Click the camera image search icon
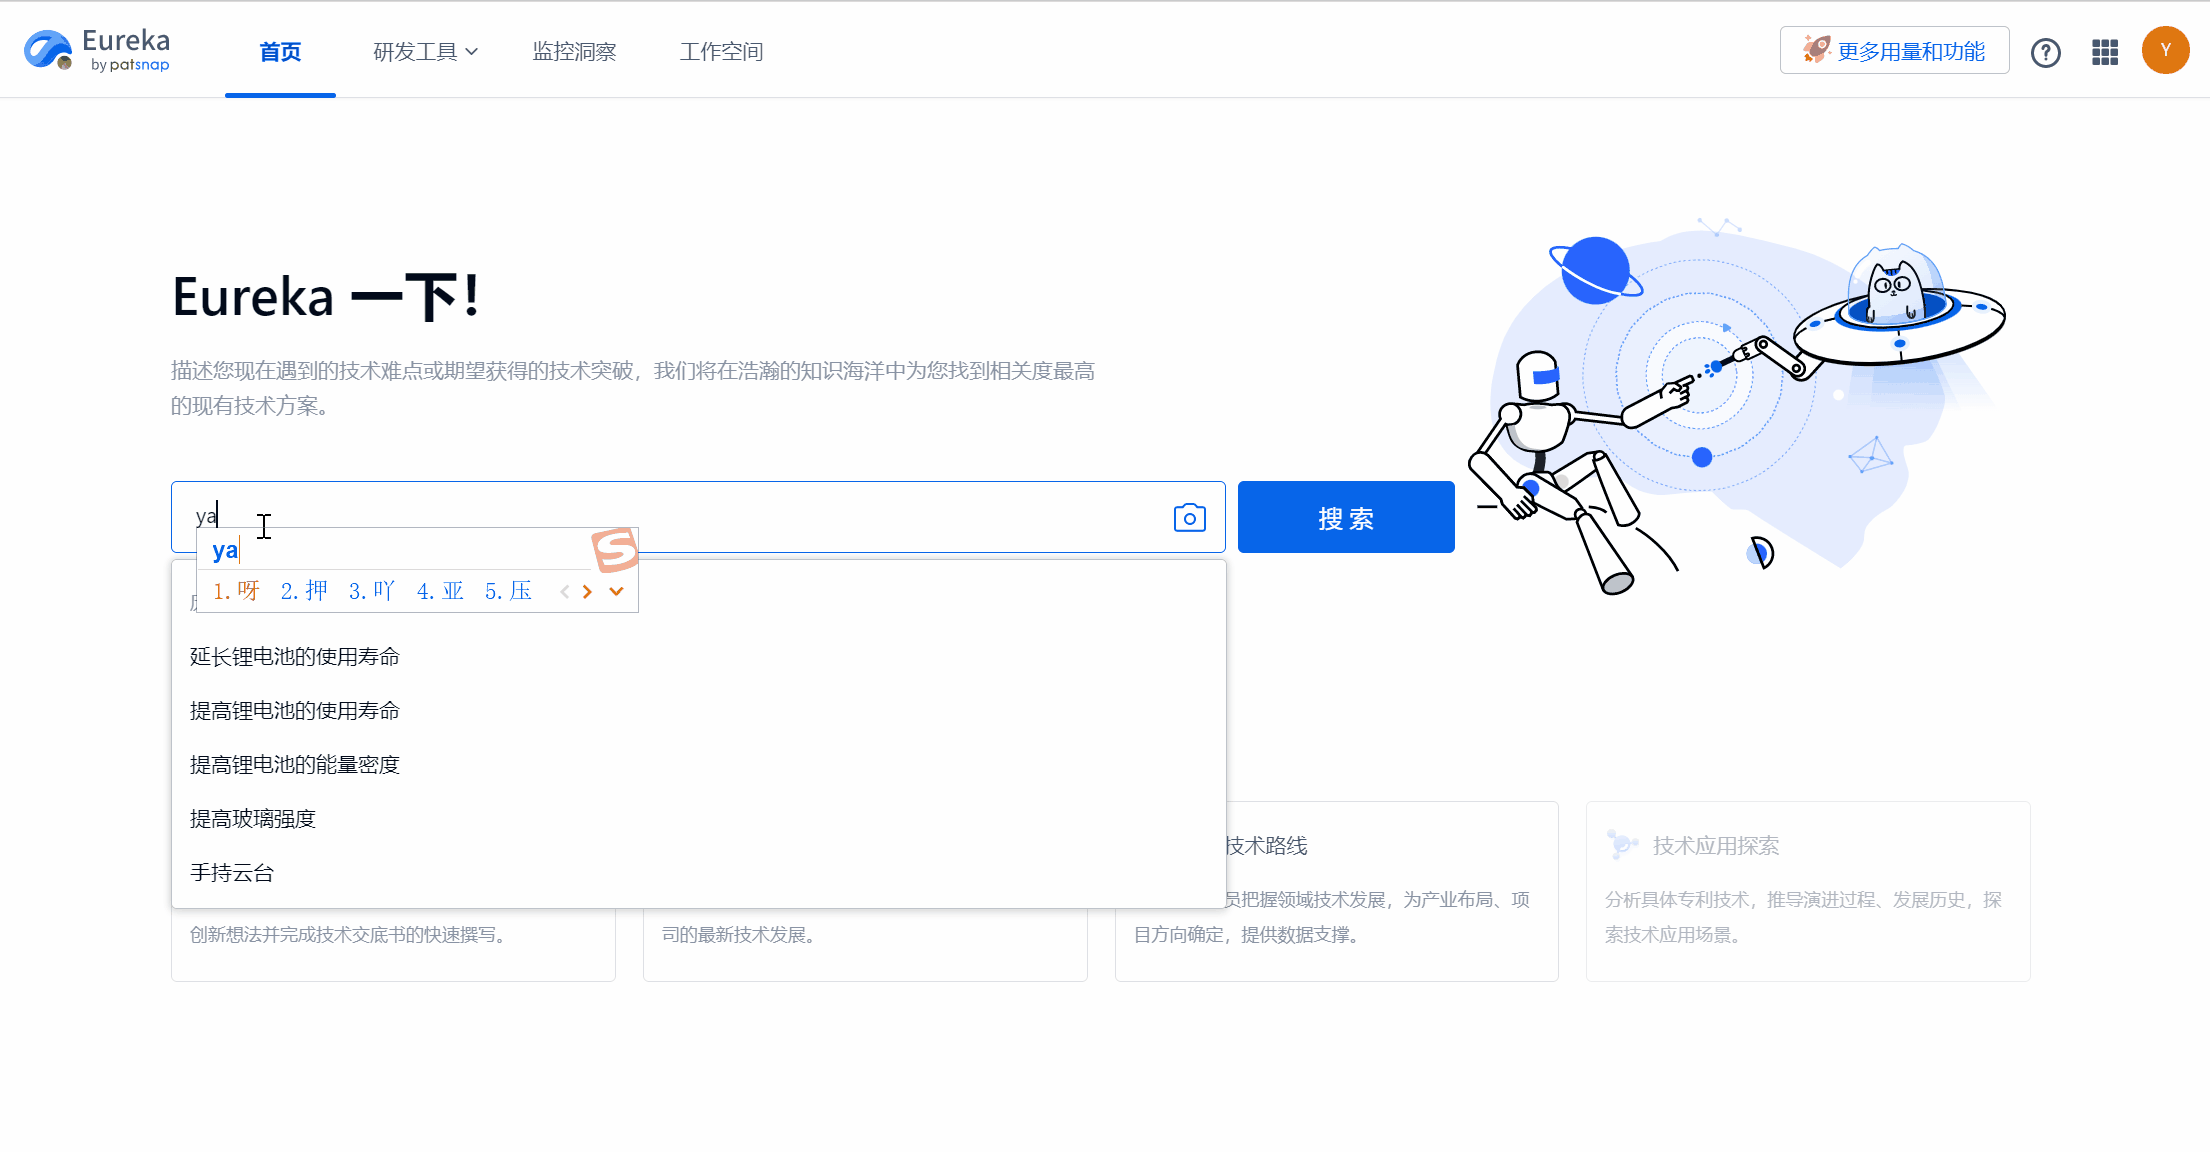This screenshot has height=1152, width=2210. tap(1189, 517)
